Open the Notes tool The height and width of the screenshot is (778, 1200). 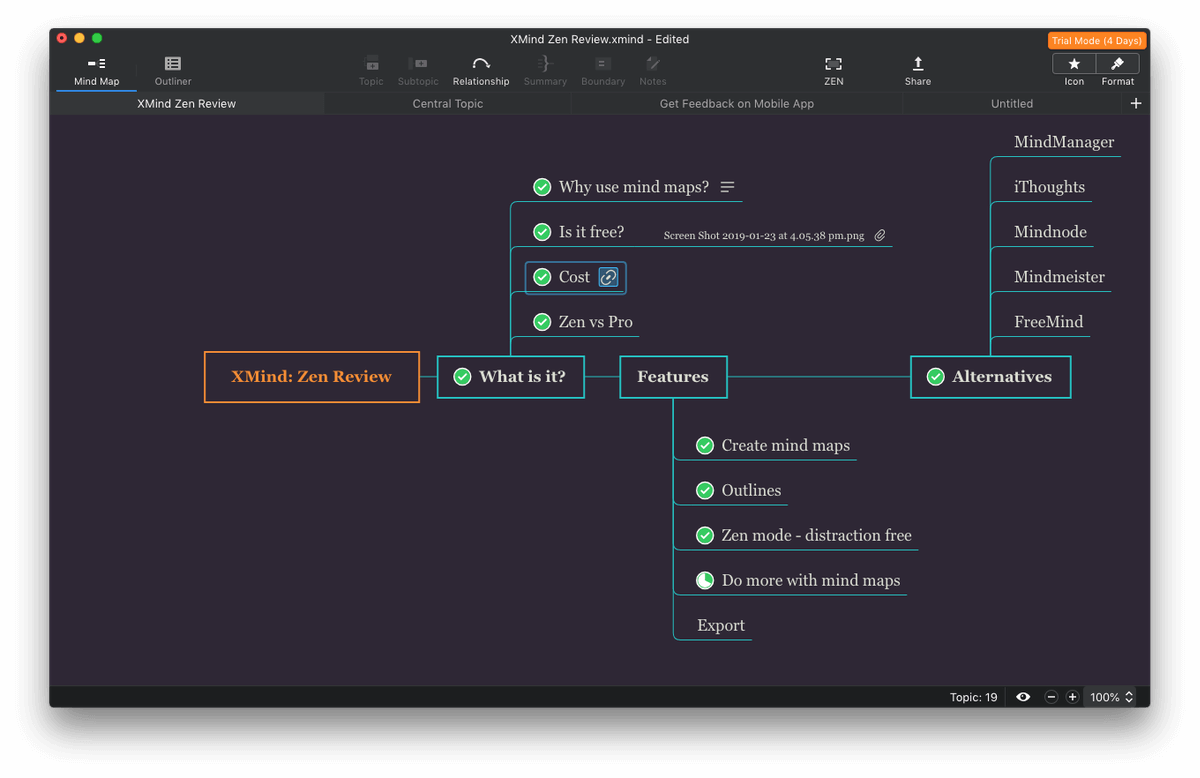tap(653, 71)
